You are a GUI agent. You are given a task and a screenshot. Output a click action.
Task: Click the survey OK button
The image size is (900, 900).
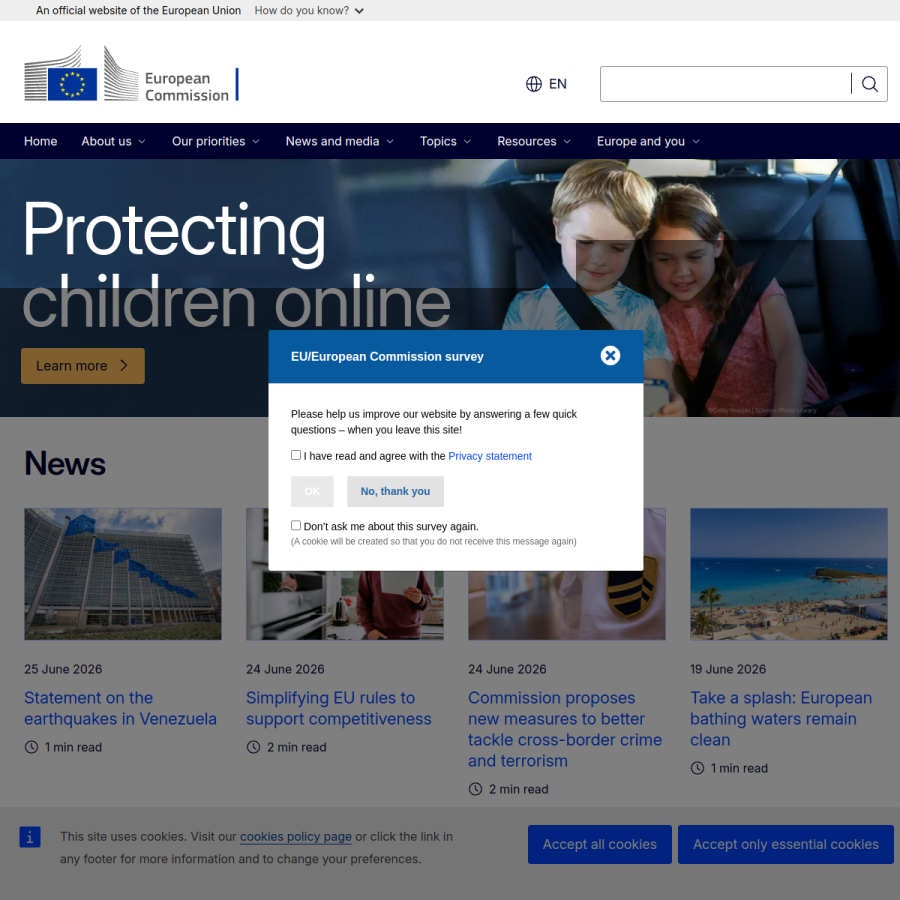(312, 491)
